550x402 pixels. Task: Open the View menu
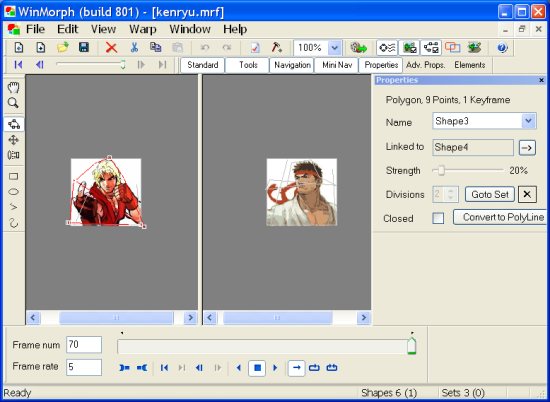tap(103, 29)
